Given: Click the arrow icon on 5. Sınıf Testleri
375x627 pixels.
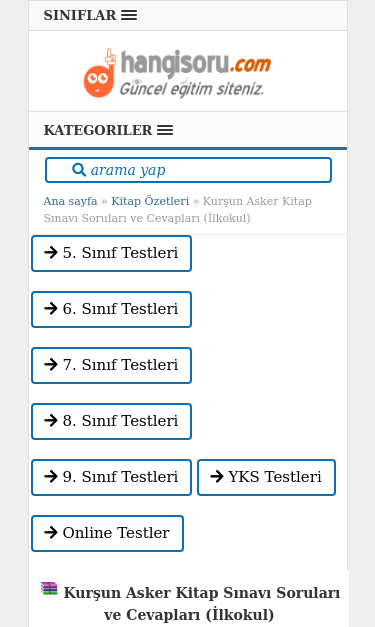Looking at the screenshot, I should 51,253.
